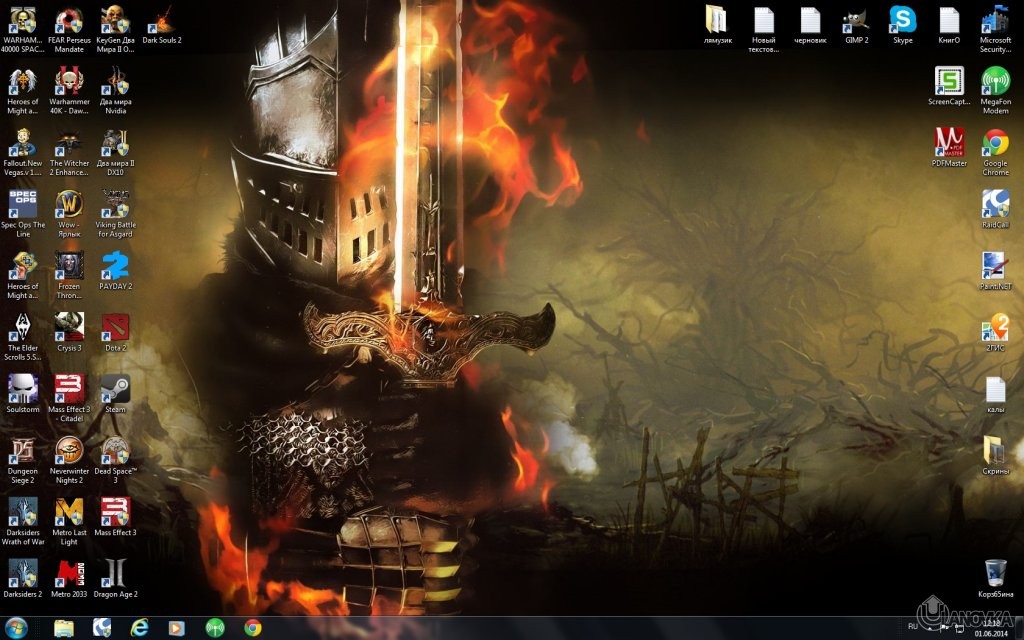Open the system clock showing 01.06.2014
1024x640 pixels.
(x=991, y=629)
